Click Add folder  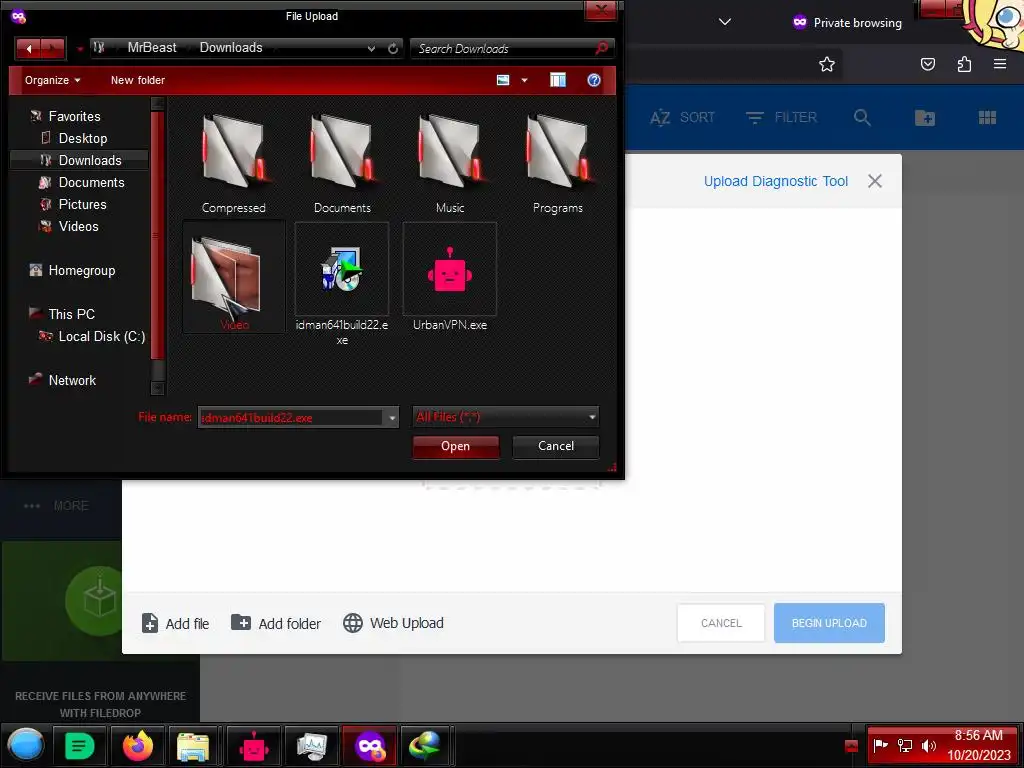point(276,623)
